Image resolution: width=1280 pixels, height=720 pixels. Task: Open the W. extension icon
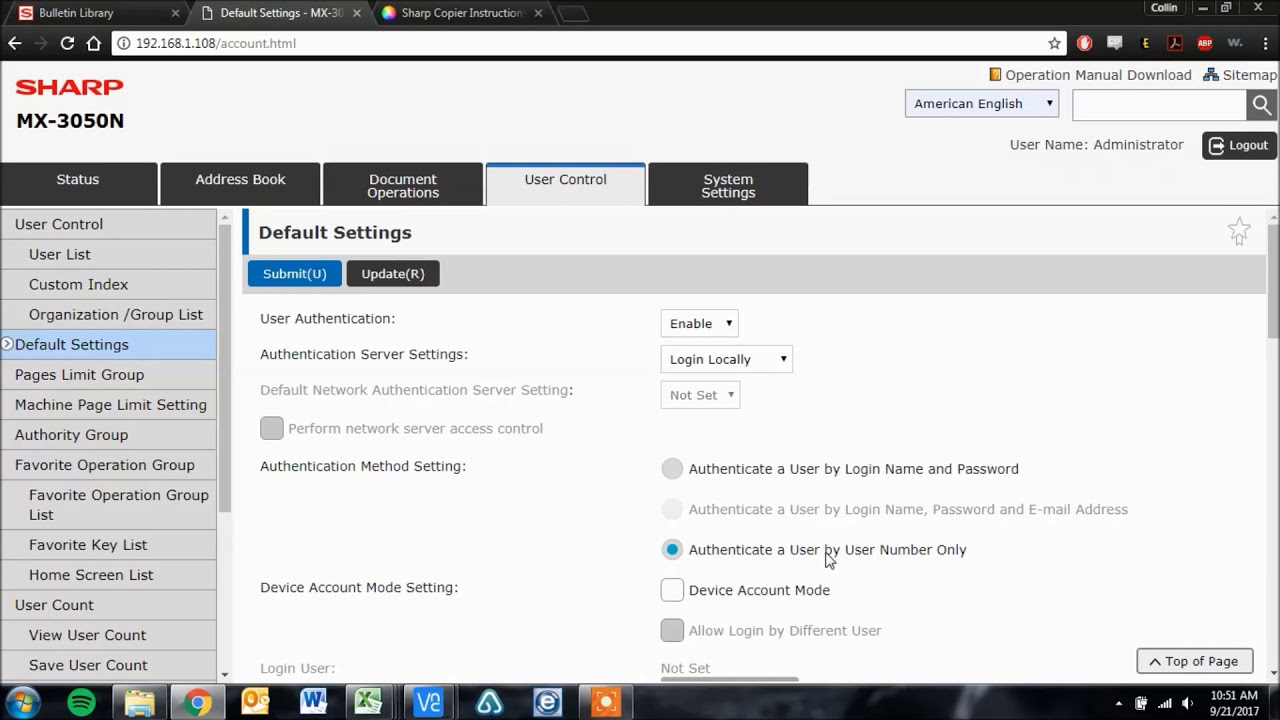pos(1235,43)
